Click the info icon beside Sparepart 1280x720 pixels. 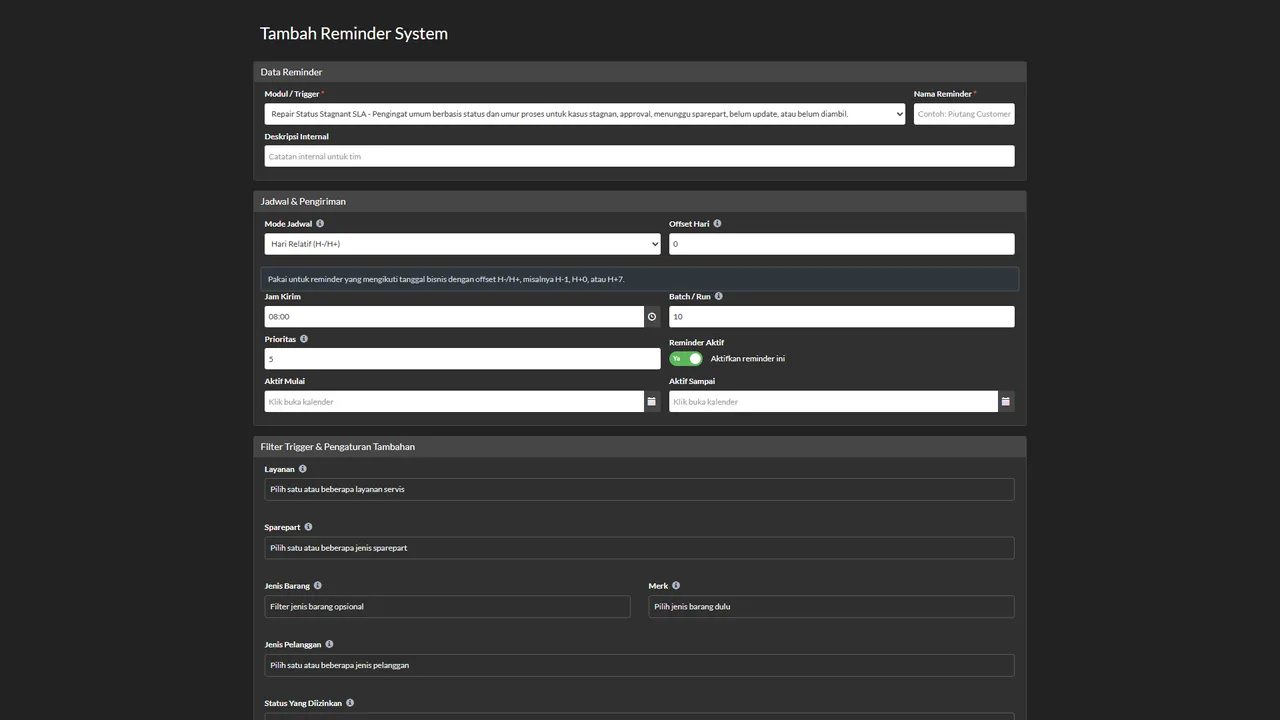tap(308, 527)
